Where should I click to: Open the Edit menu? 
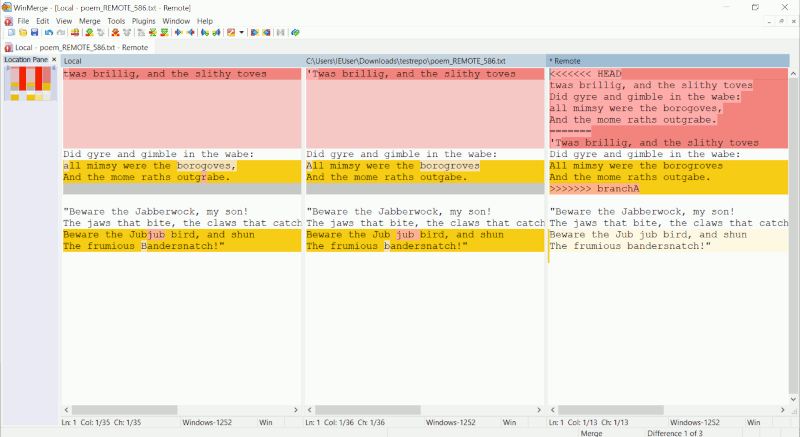[x=43, y=21]
